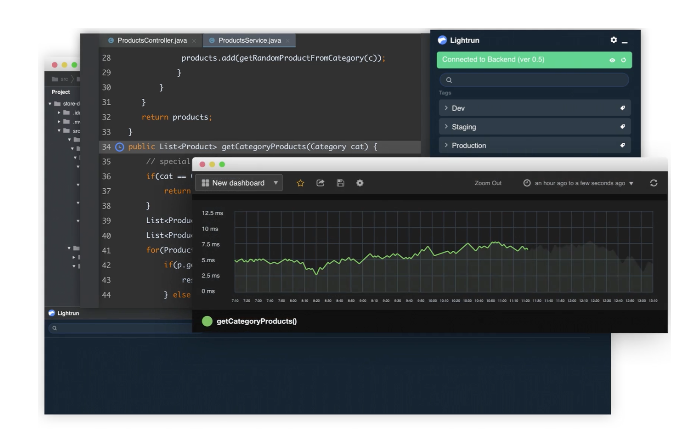Screen dimensions: 679x445
Task: Select the ProductsService.java tab
Action: point(249,40)
